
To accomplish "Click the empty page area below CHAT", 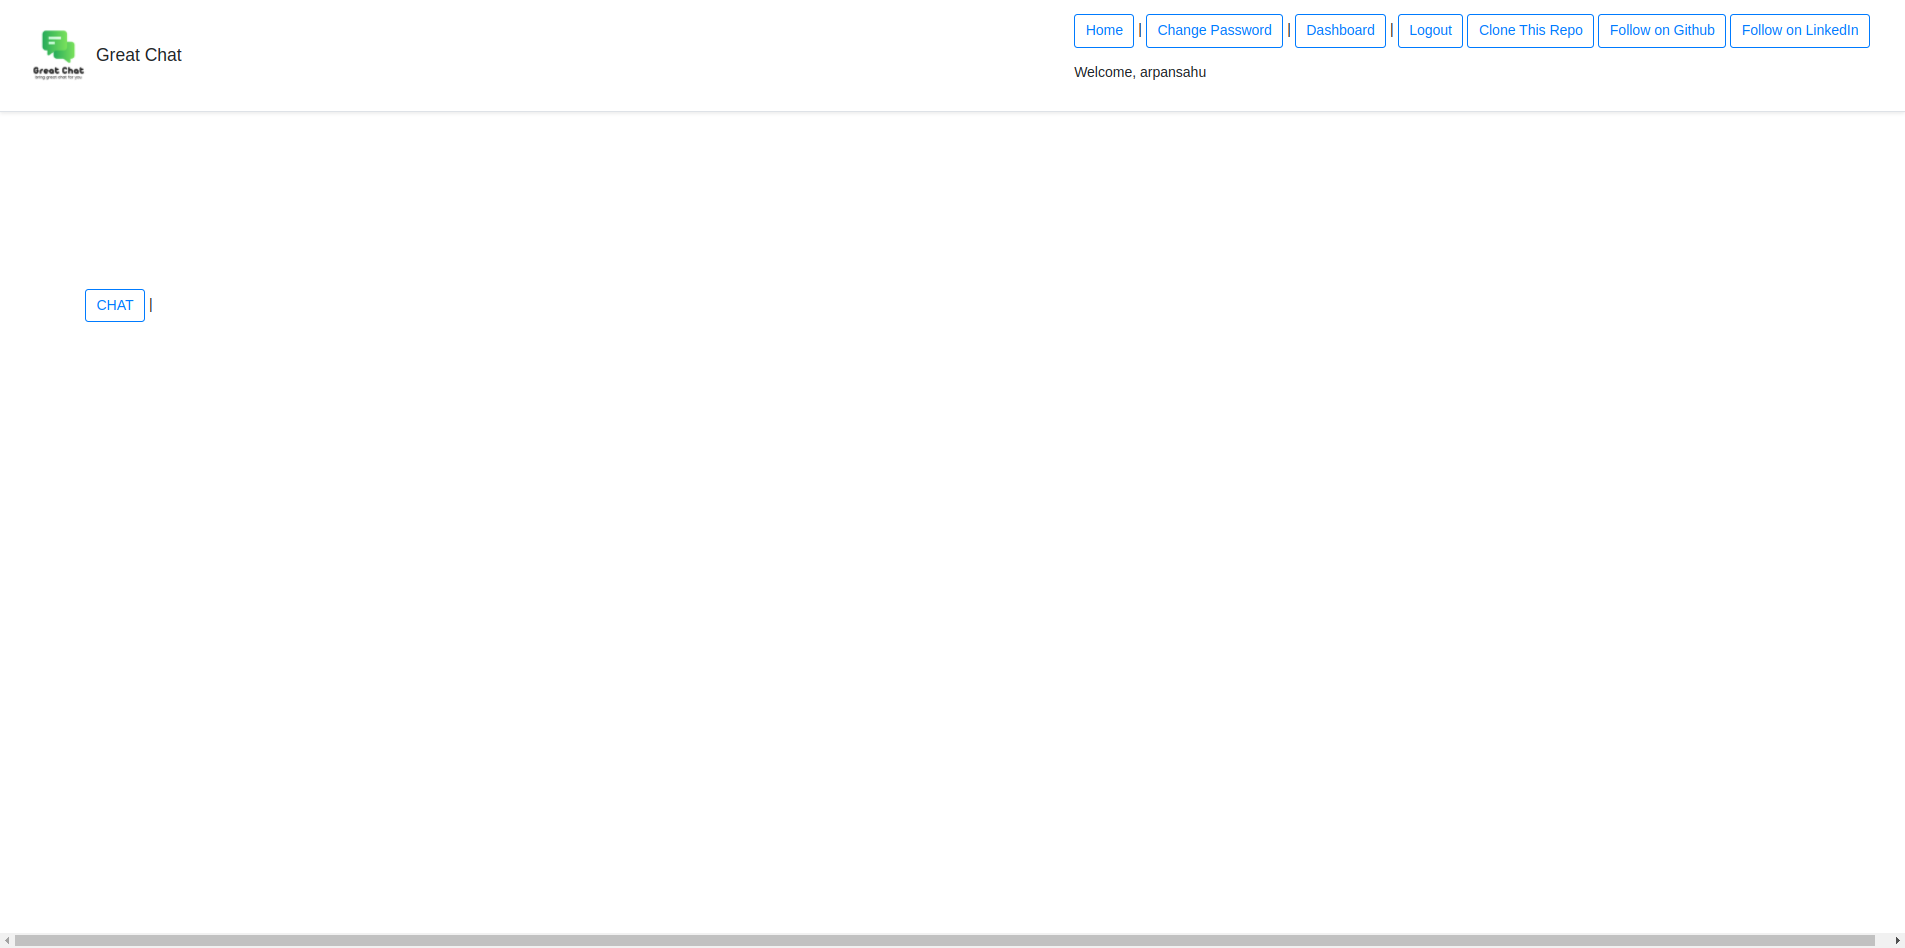I will [900, 600].
